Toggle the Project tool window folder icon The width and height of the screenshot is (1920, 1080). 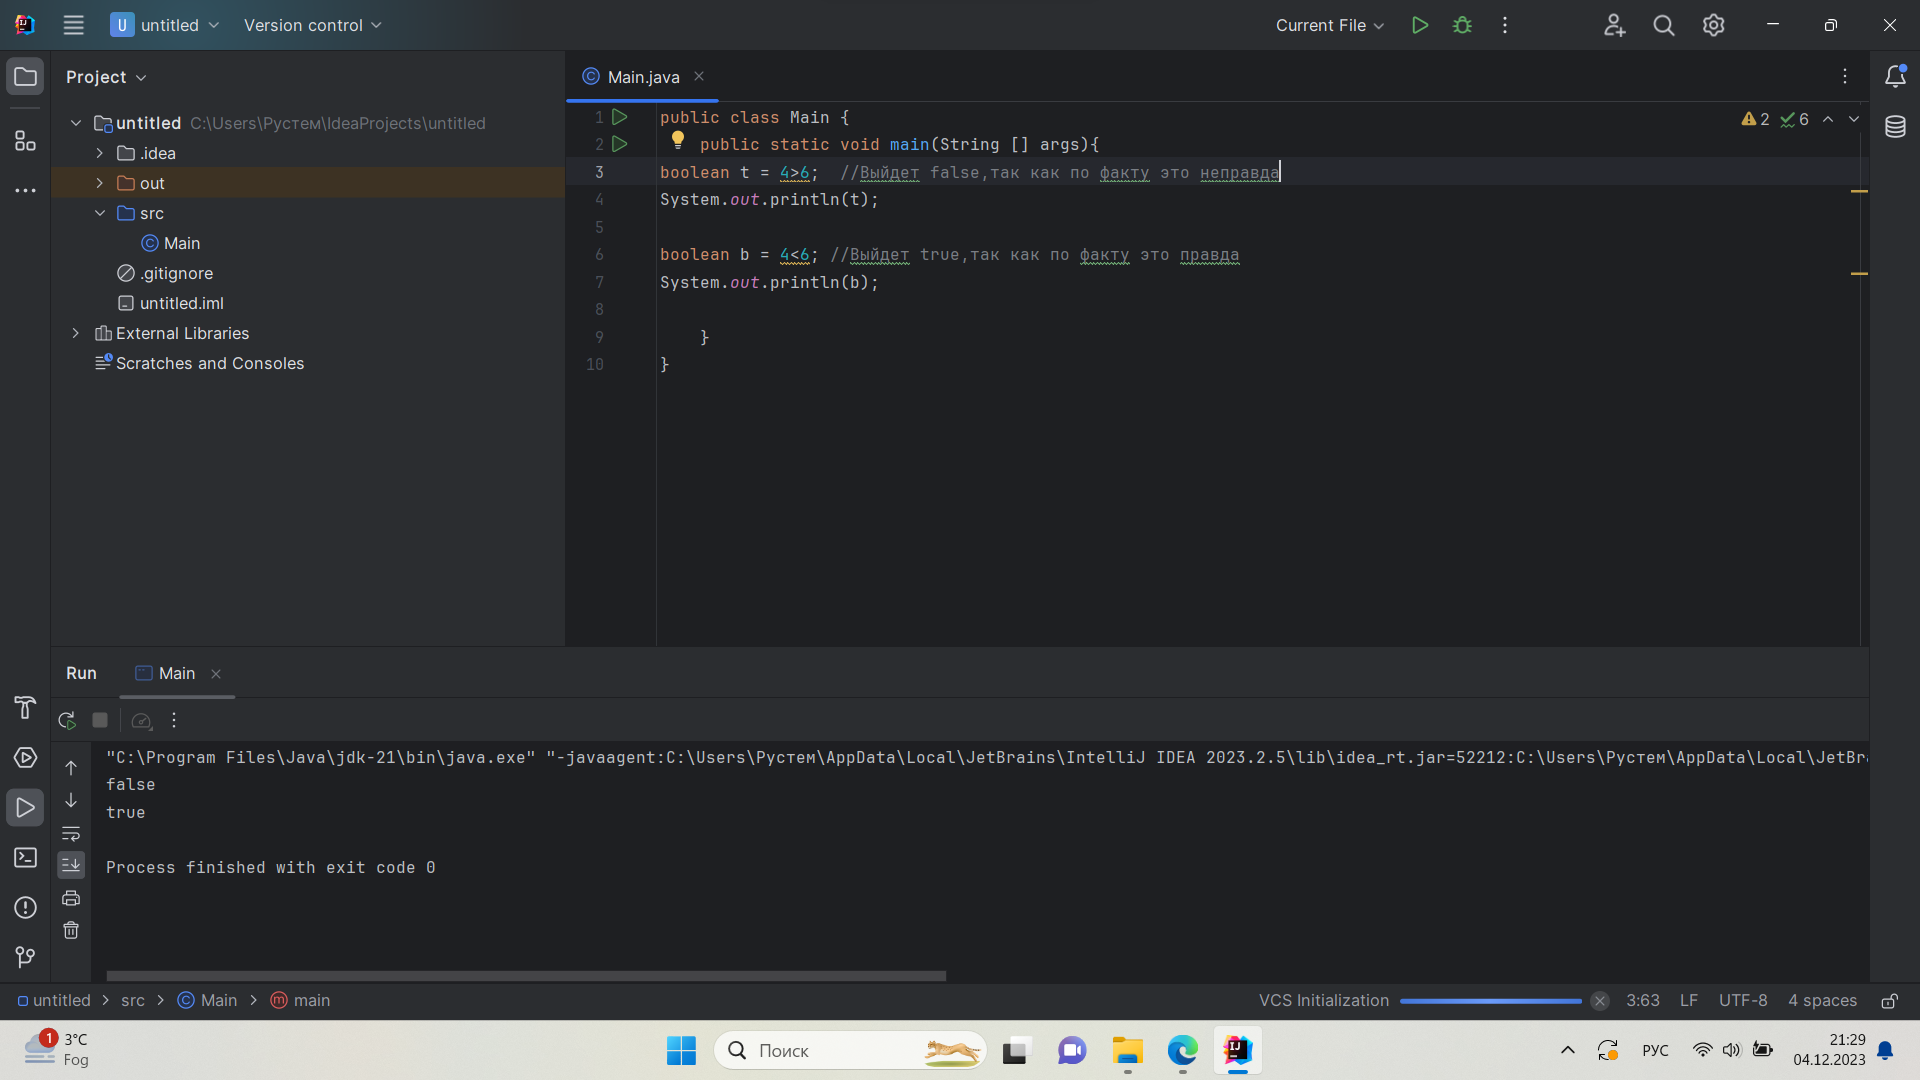point(25,76)
